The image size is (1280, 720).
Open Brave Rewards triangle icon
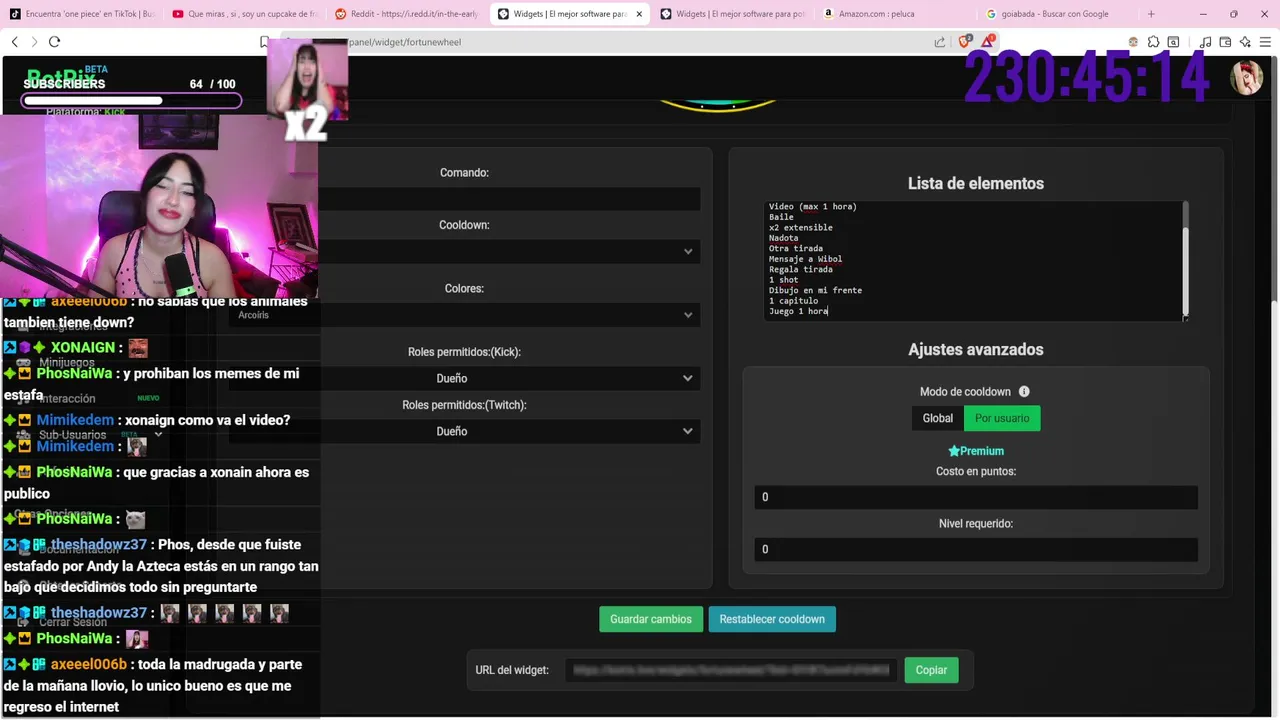click(x=988, y=42)
